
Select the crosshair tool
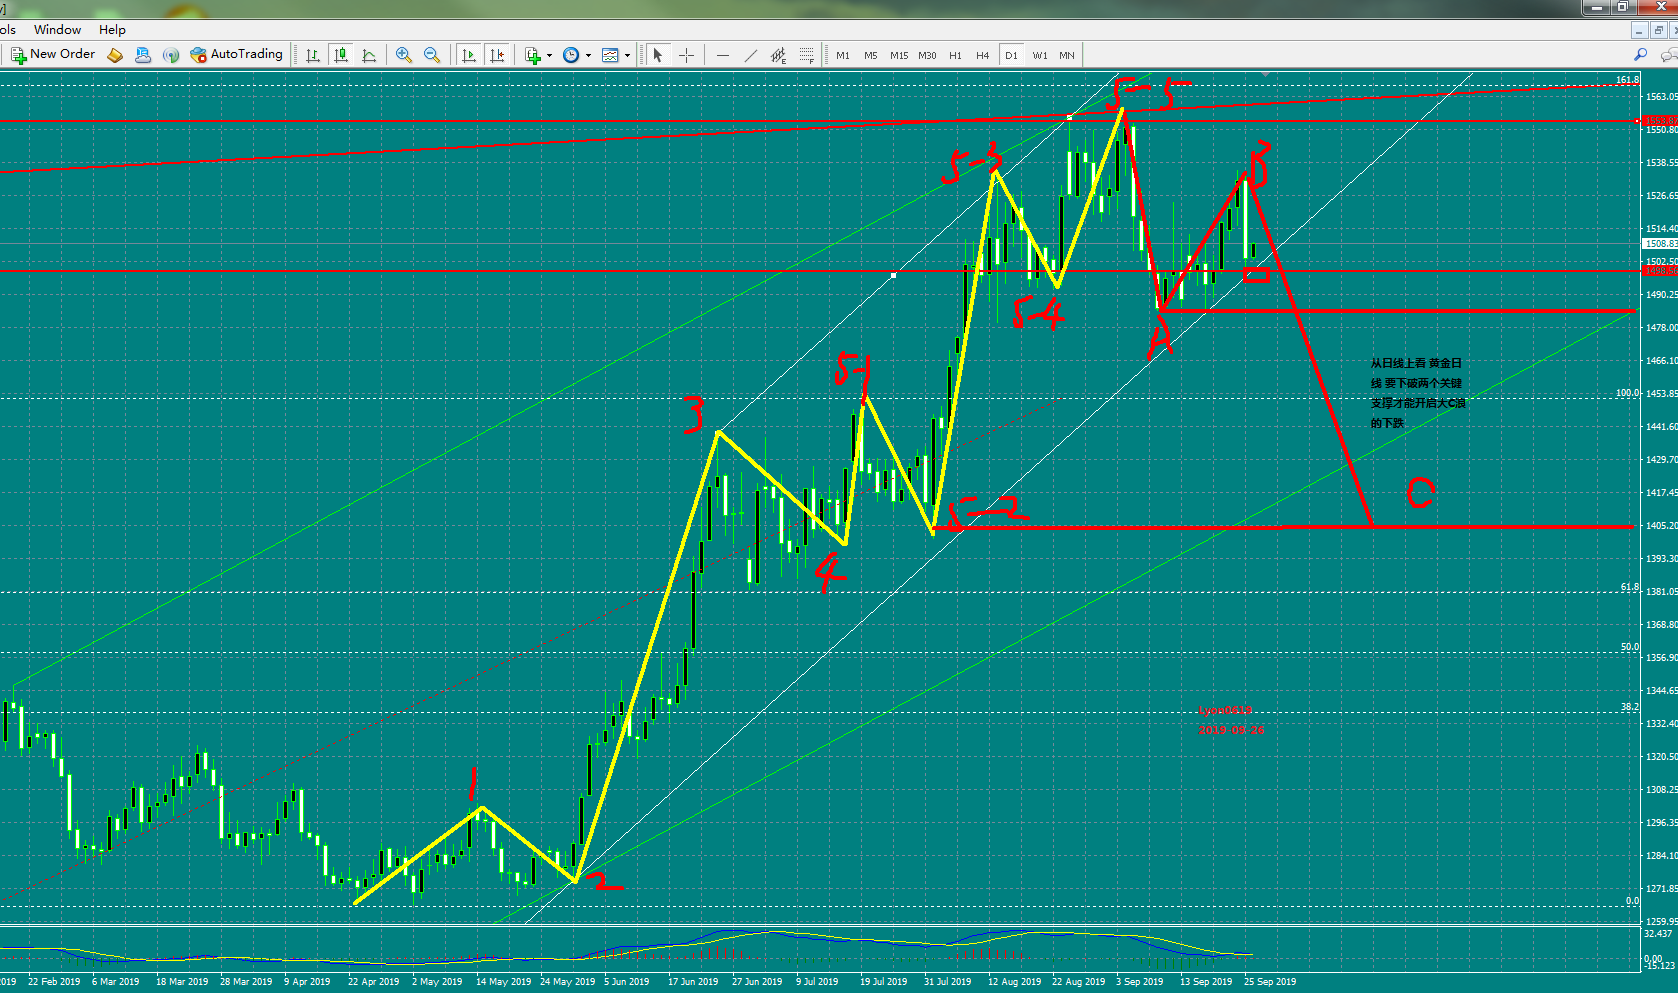(686, 55)
